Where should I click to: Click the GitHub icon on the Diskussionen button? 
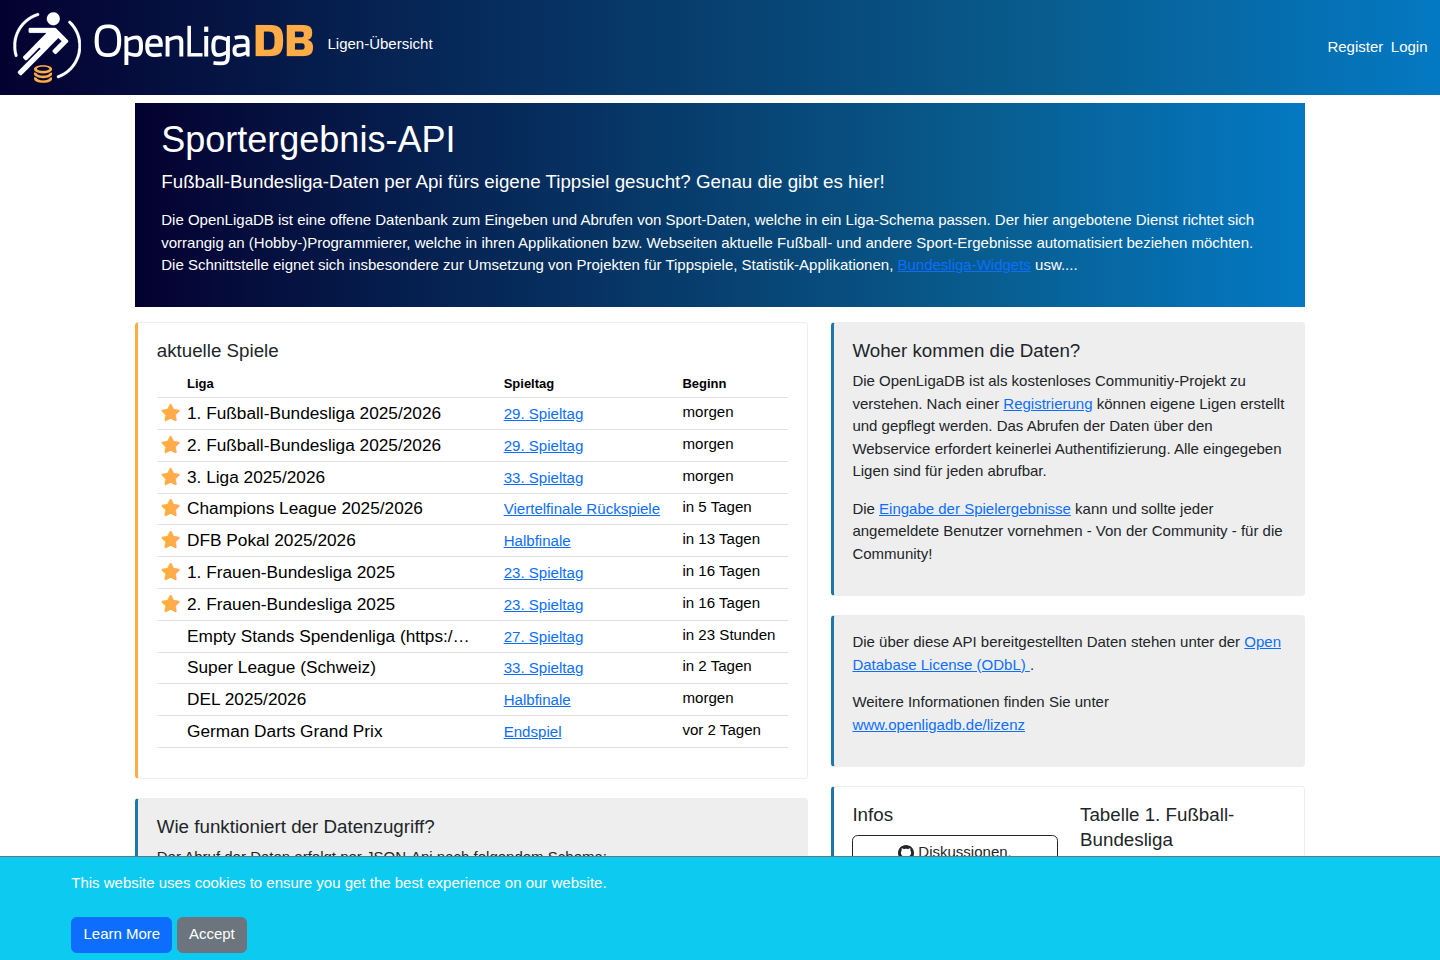(905, 853)
